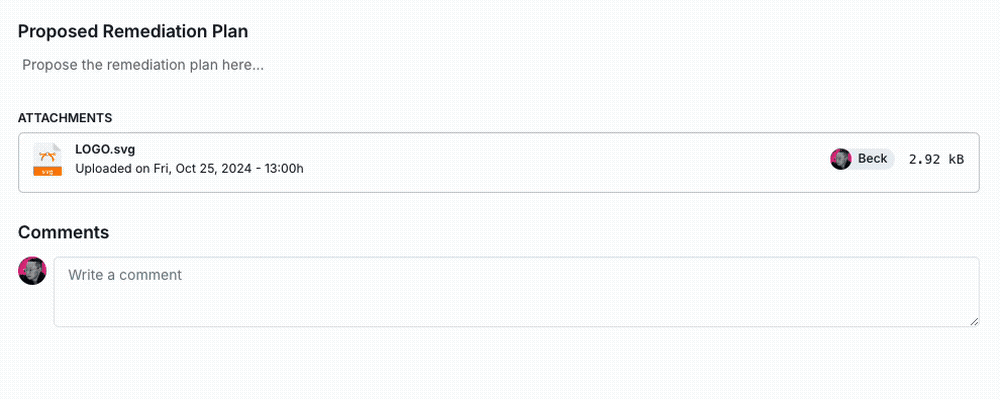
Task: Click the comment box resize grip
Action: point(973,320)
